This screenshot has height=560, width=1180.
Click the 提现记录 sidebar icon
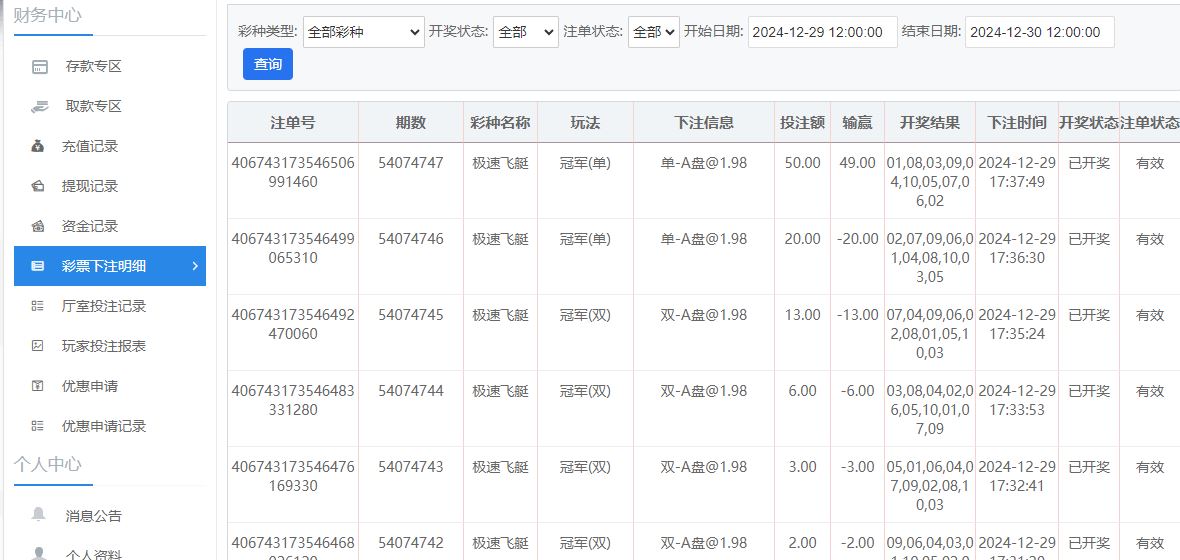pyautogui.click(x=38, y=186)
